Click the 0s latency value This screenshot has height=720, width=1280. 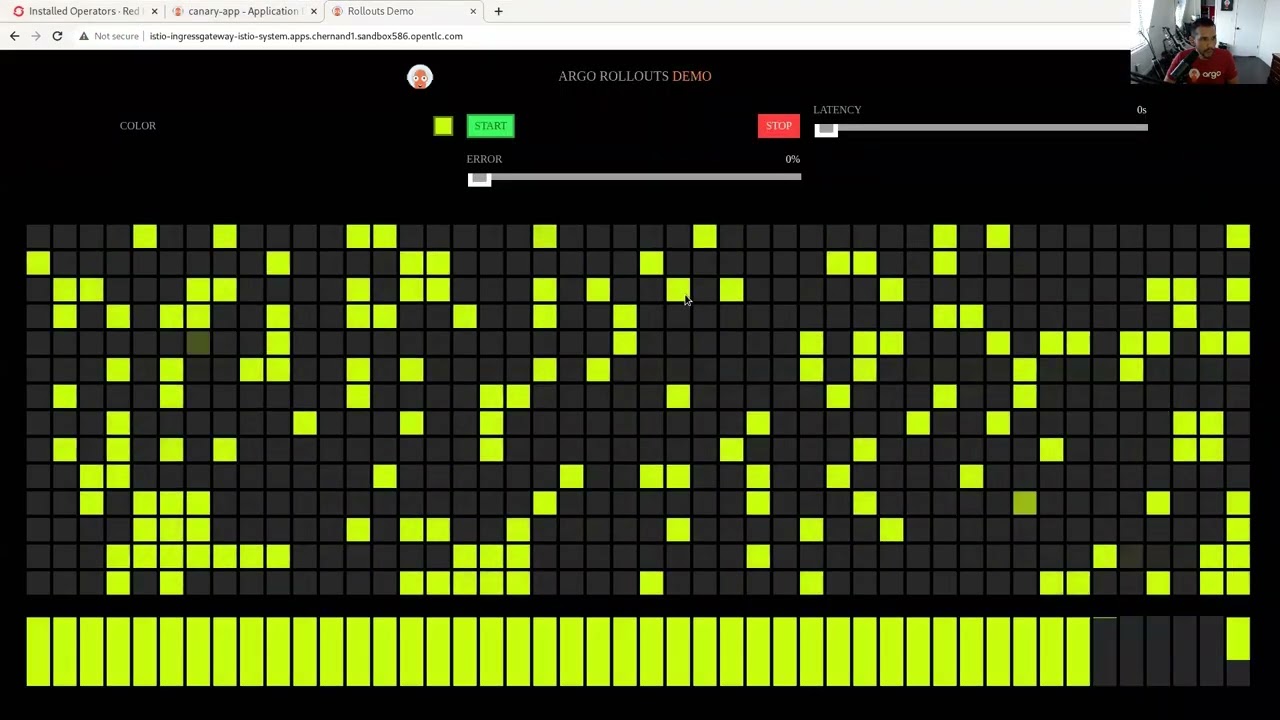[x=1141, y=110]
